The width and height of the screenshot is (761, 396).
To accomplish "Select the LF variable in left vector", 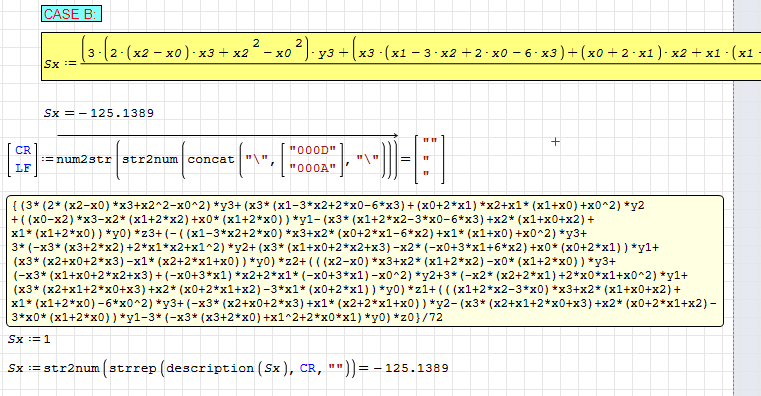I will pyautogui.click(x=23, y=168).
